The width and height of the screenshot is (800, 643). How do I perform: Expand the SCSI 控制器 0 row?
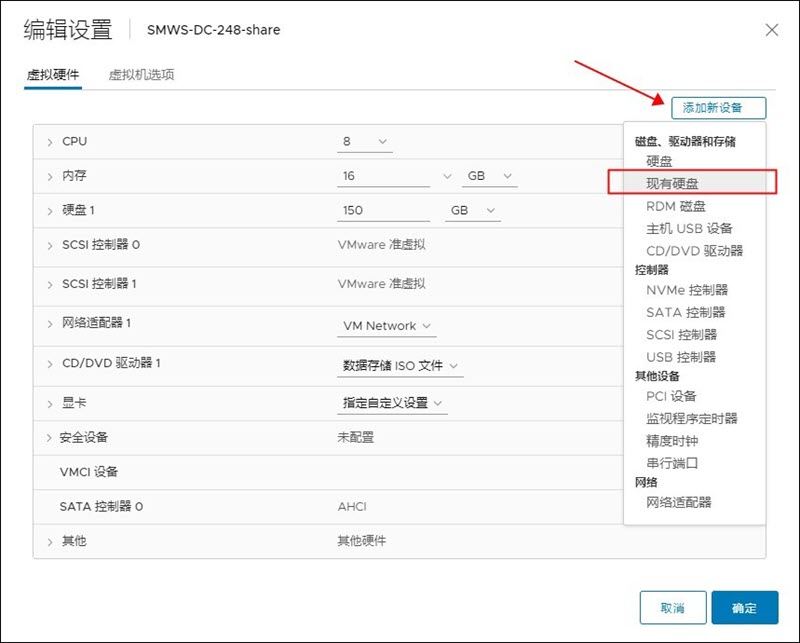(x=49, y=245)
